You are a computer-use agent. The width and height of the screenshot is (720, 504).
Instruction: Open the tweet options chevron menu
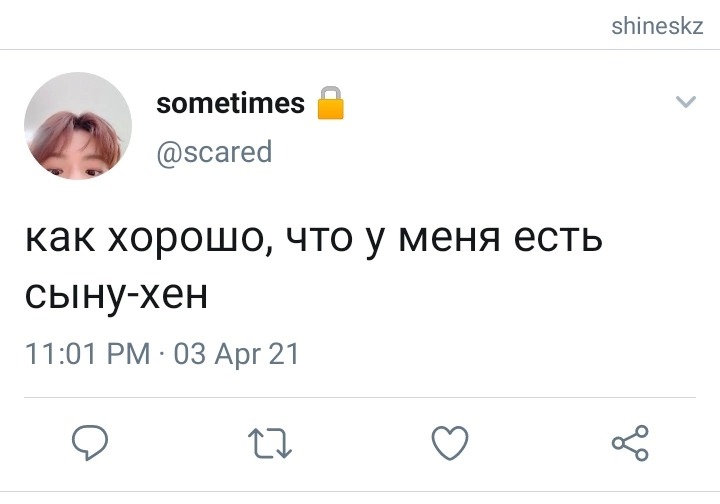point(686,101)
